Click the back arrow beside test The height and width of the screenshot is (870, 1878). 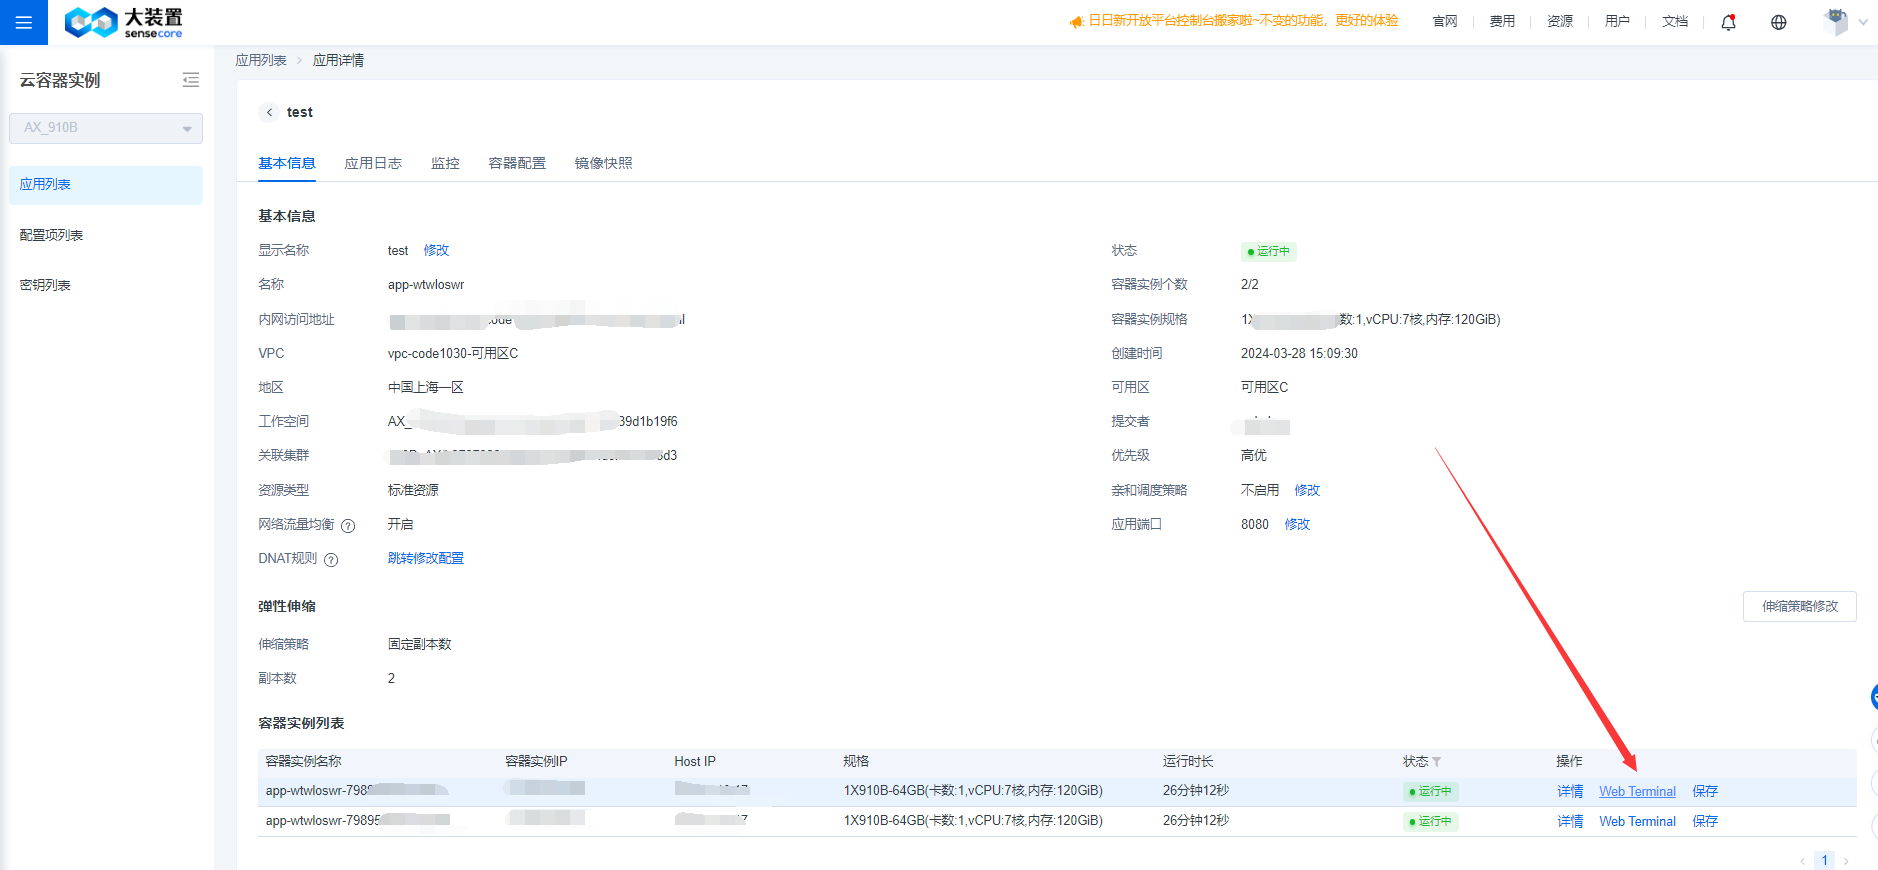[x=269, y=112]
